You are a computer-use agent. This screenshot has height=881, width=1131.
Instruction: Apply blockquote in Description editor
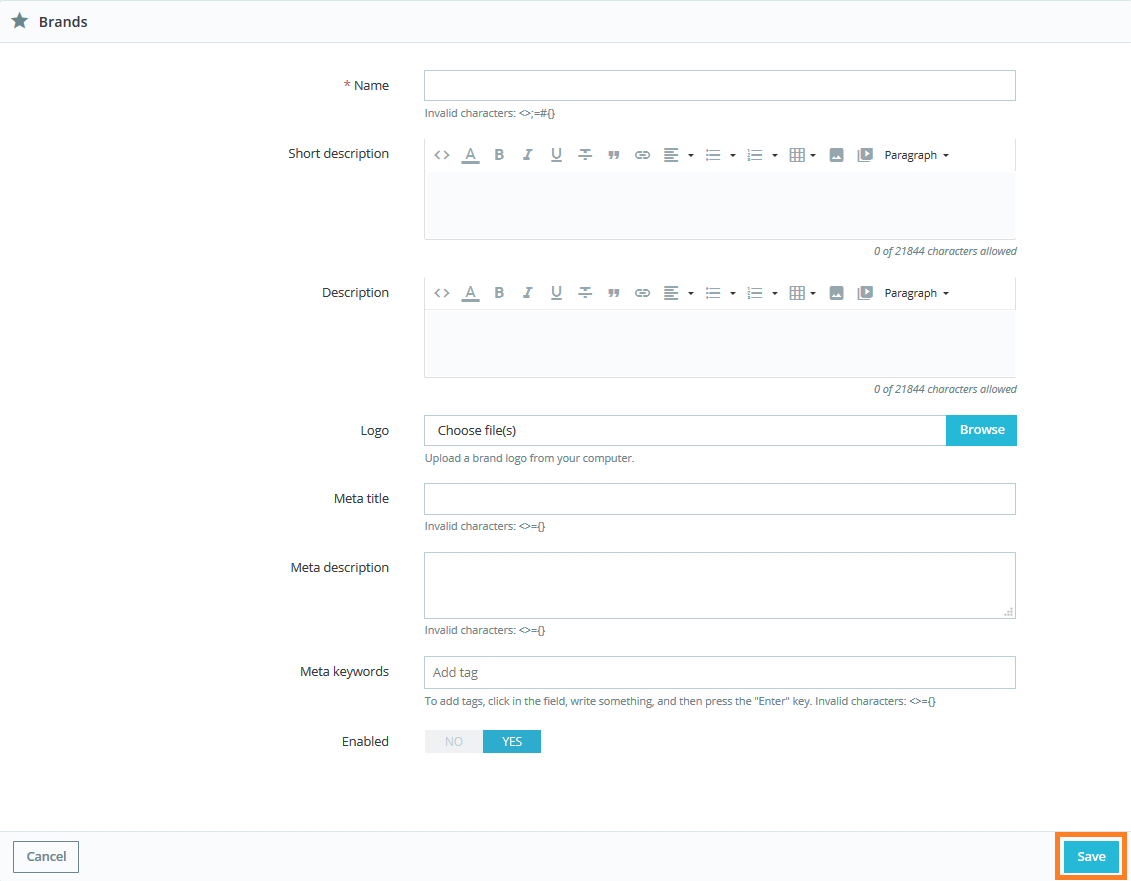pyautogui.click(x=614, y=293)
